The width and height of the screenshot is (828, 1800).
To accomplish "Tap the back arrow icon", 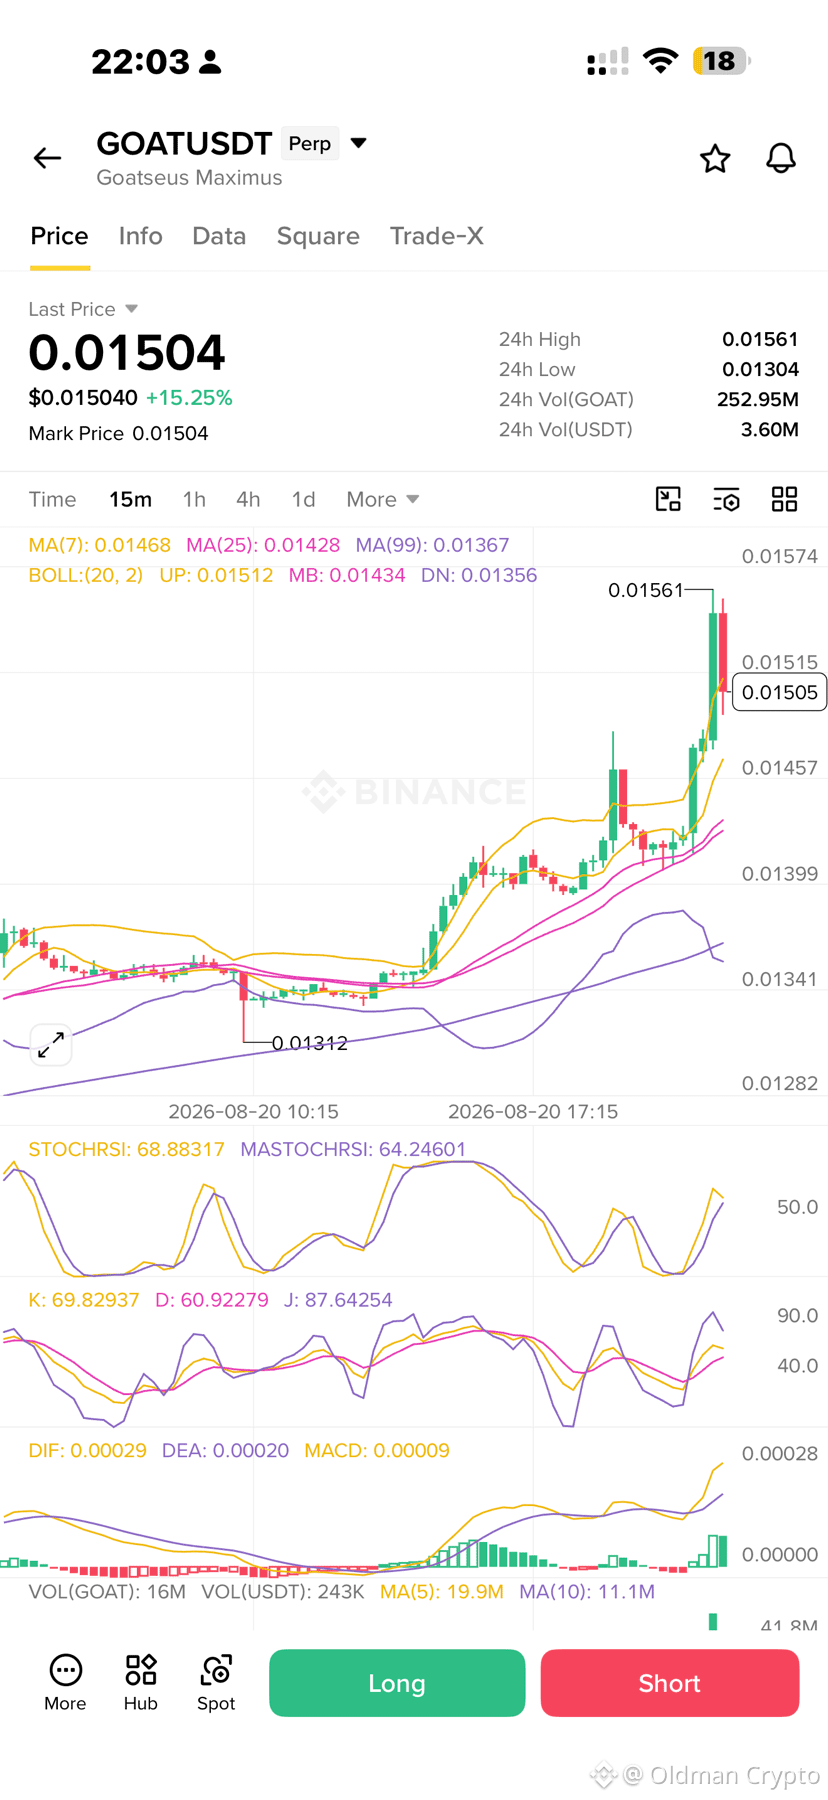I will (x=47, y=158).
